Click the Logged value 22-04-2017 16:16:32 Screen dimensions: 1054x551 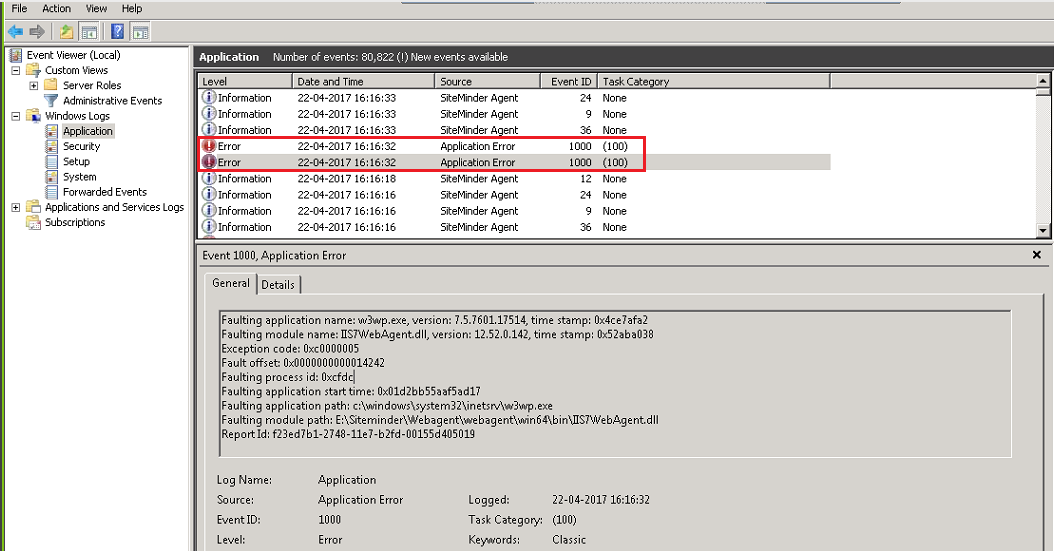coord(601,500)
